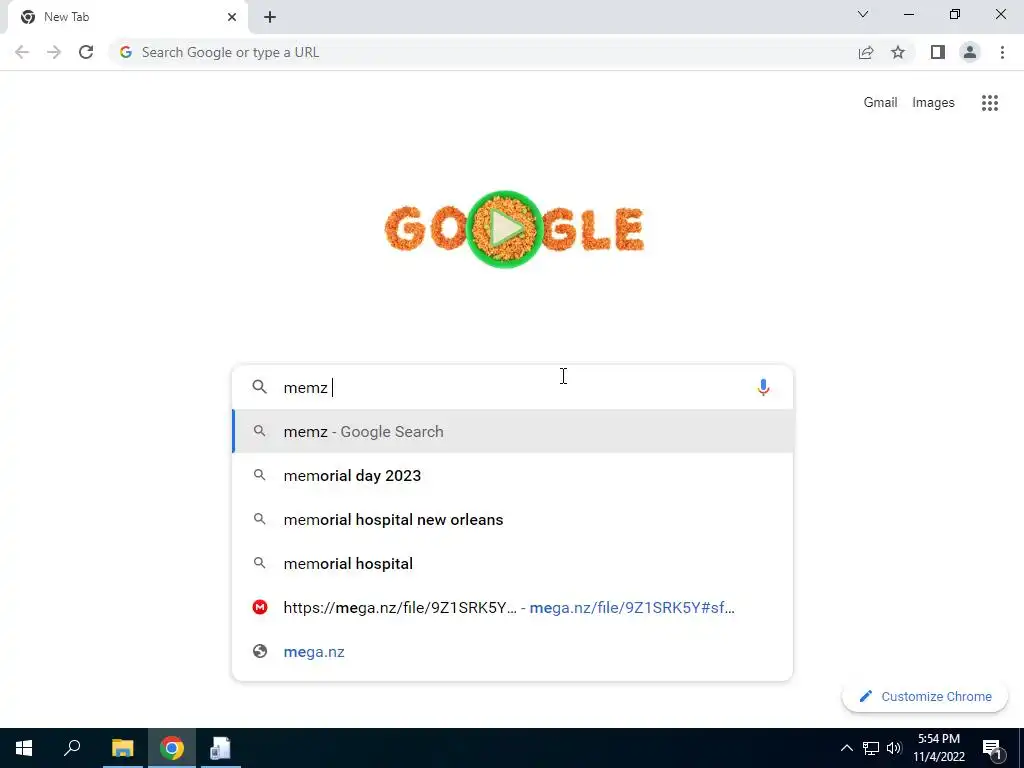Click Customize Chrome button

tap(925, 697)
